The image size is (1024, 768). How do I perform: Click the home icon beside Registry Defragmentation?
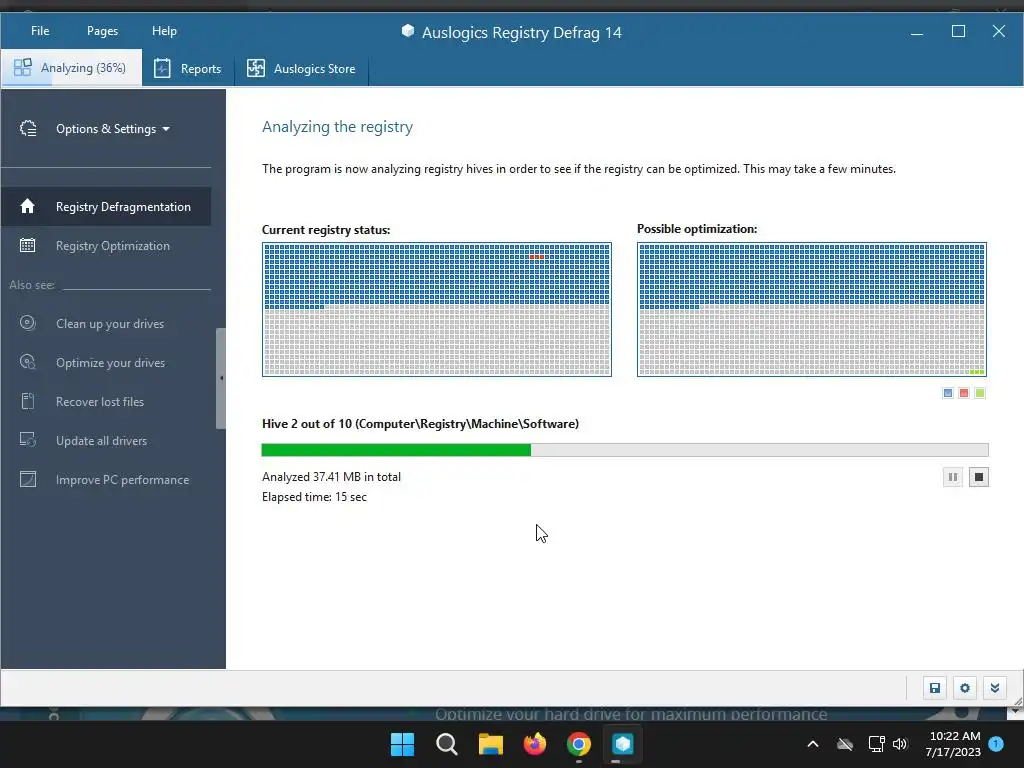(27, 206)
